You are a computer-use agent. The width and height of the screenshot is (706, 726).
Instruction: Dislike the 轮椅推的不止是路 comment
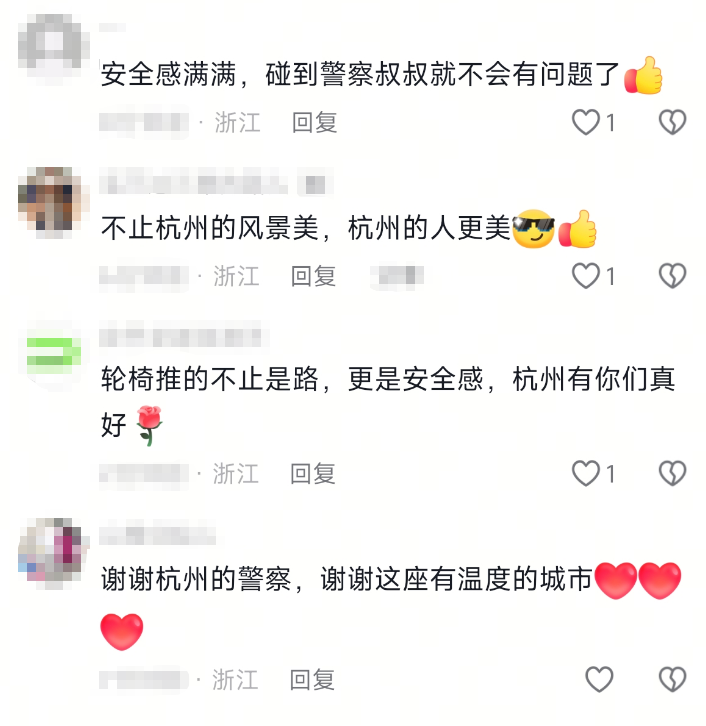672,473
